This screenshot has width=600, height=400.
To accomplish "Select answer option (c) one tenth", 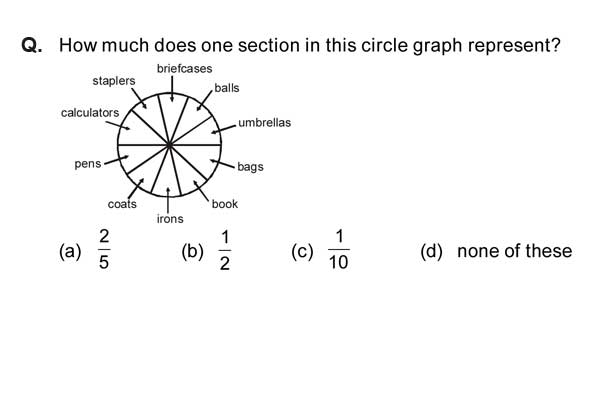I will tap(320, 251).
